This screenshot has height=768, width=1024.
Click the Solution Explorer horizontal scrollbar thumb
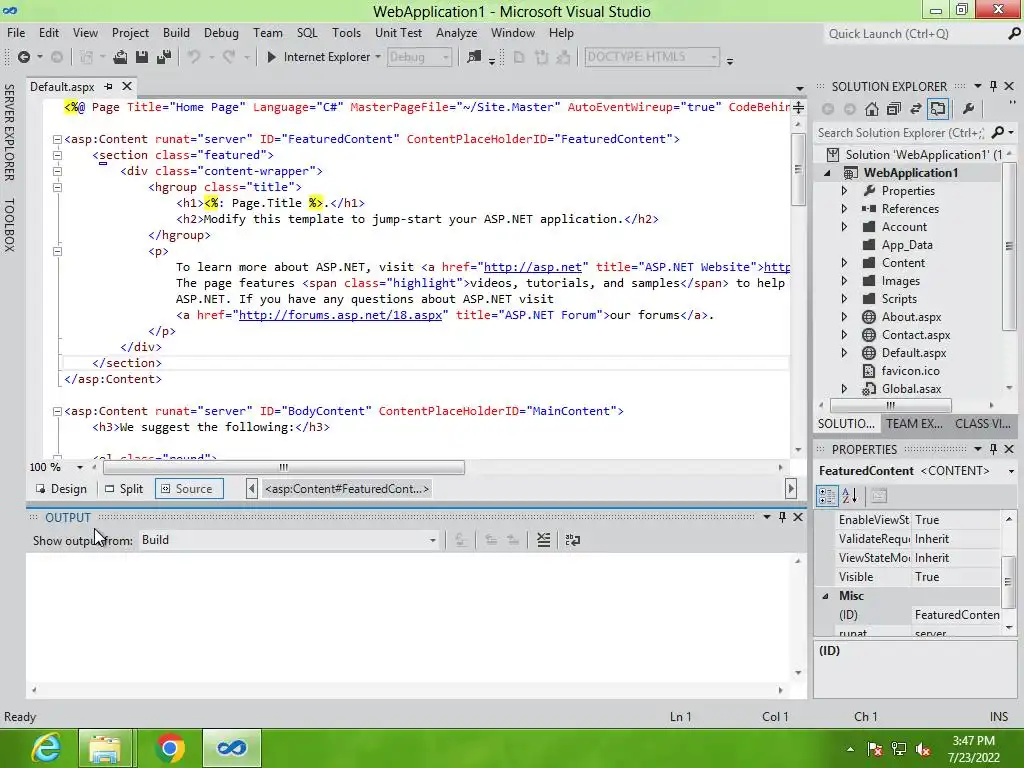point(890,406)
